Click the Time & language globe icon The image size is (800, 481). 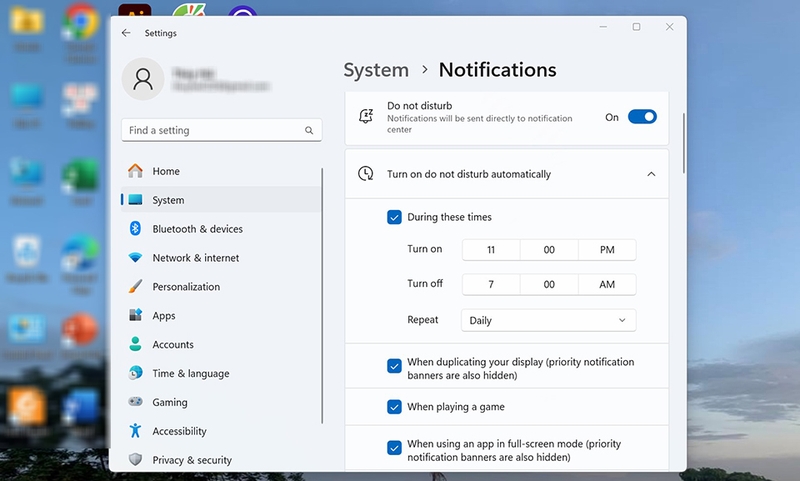click(135, 373)
